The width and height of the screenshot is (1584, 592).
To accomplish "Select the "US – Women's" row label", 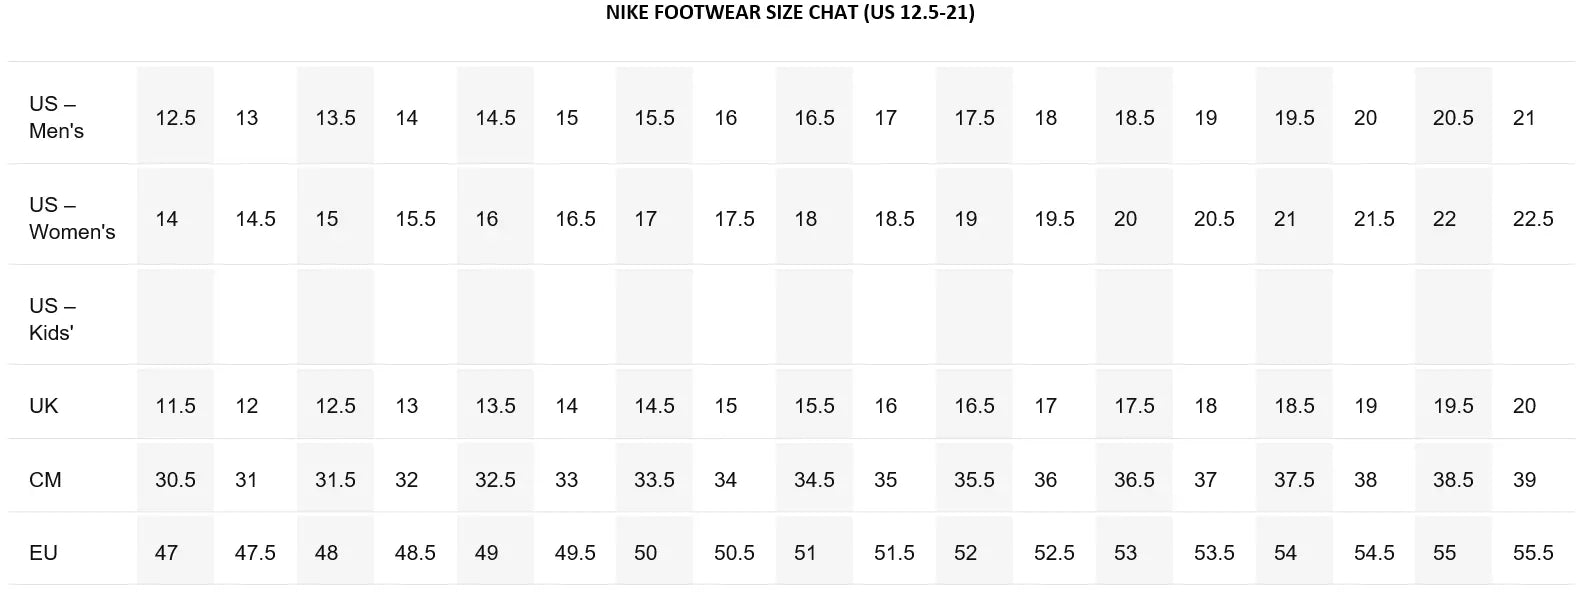I will pyautogui.click(x=72, y=218).
